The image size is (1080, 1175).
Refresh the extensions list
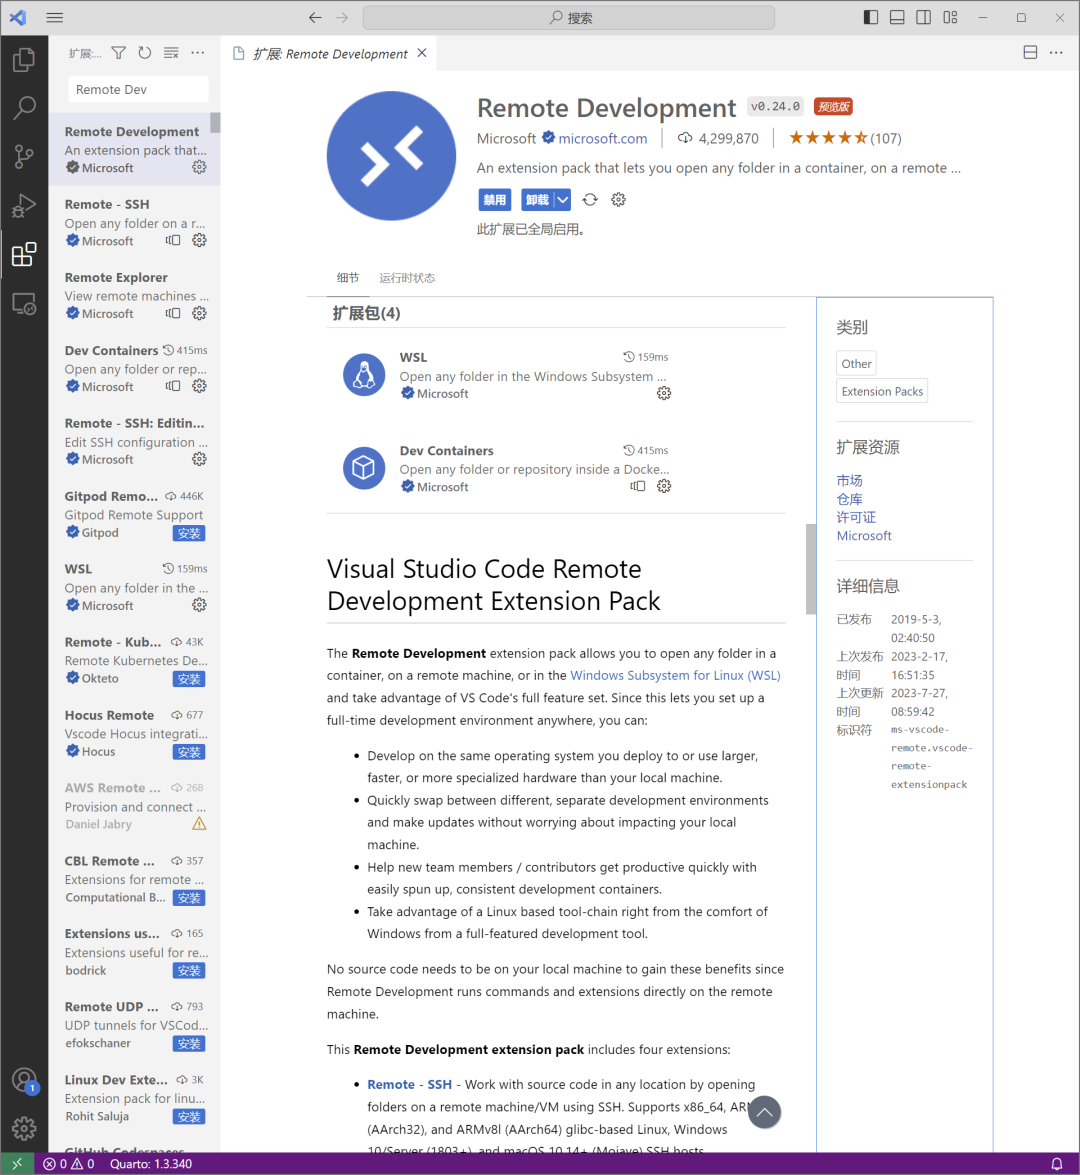point(145,52)
